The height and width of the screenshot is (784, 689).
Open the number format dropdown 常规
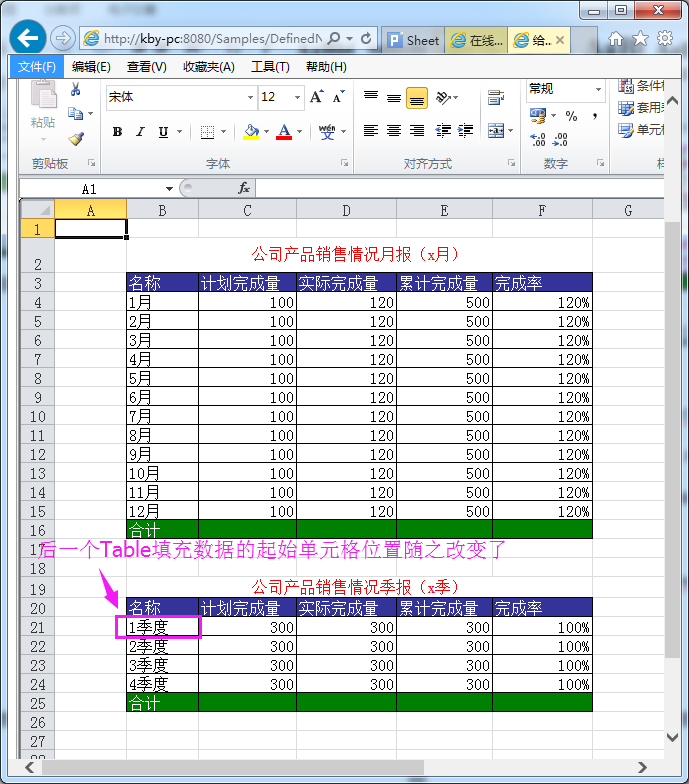(598, 89)
